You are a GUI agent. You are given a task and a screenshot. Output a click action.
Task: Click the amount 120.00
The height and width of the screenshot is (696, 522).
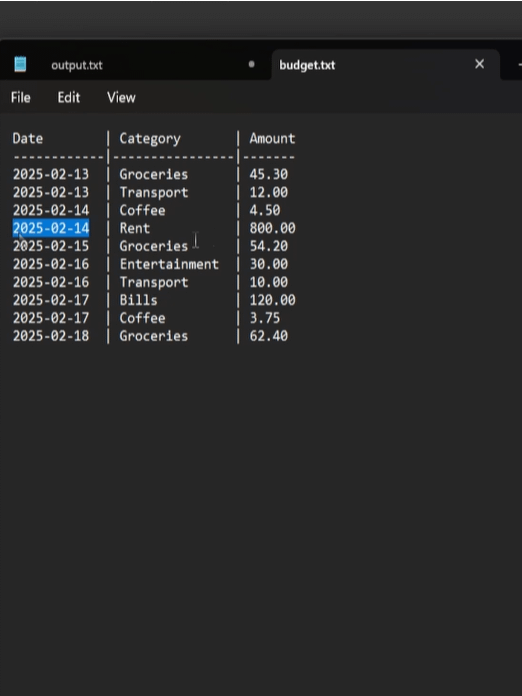tap(272, 300)
